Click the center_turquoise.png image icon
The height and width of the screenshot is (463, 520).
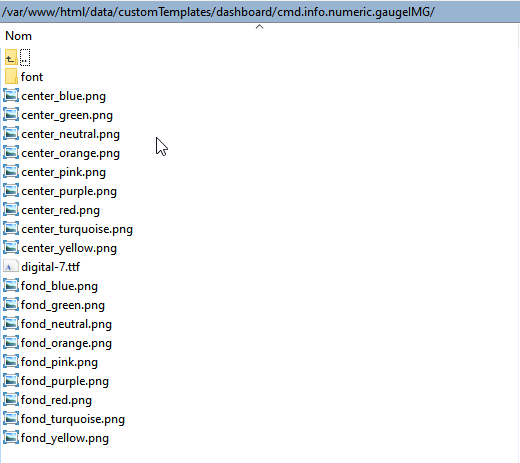pos(11,229)
